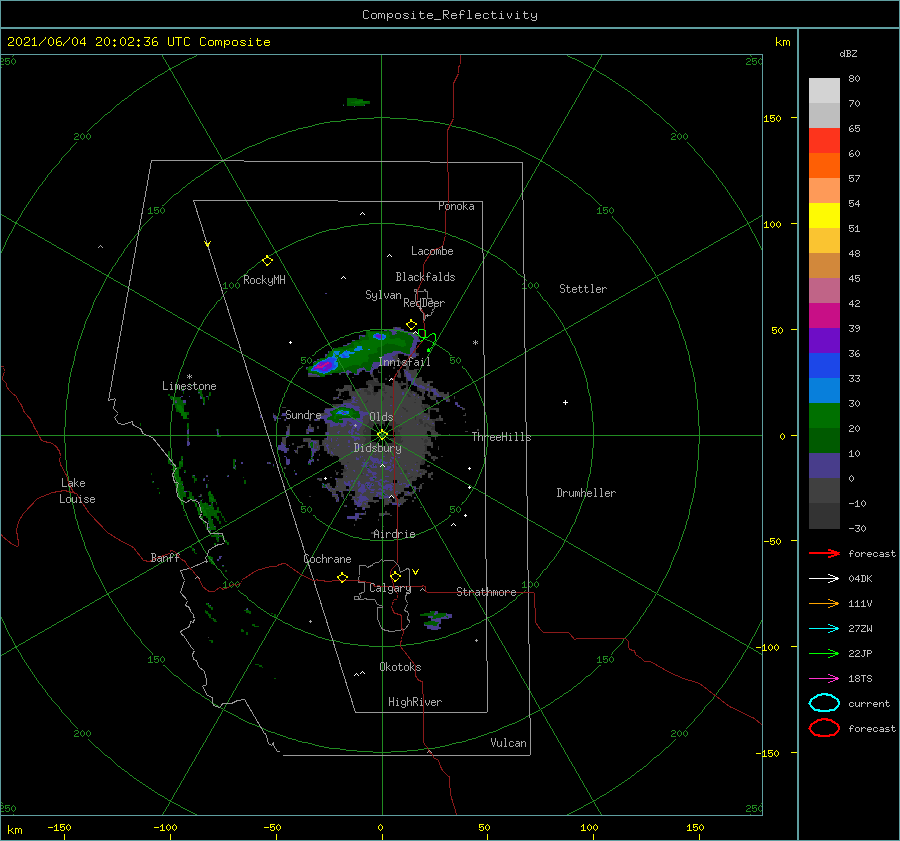Click the red swatch in dBZ legend
900x841 pixels.
(824, 141)
